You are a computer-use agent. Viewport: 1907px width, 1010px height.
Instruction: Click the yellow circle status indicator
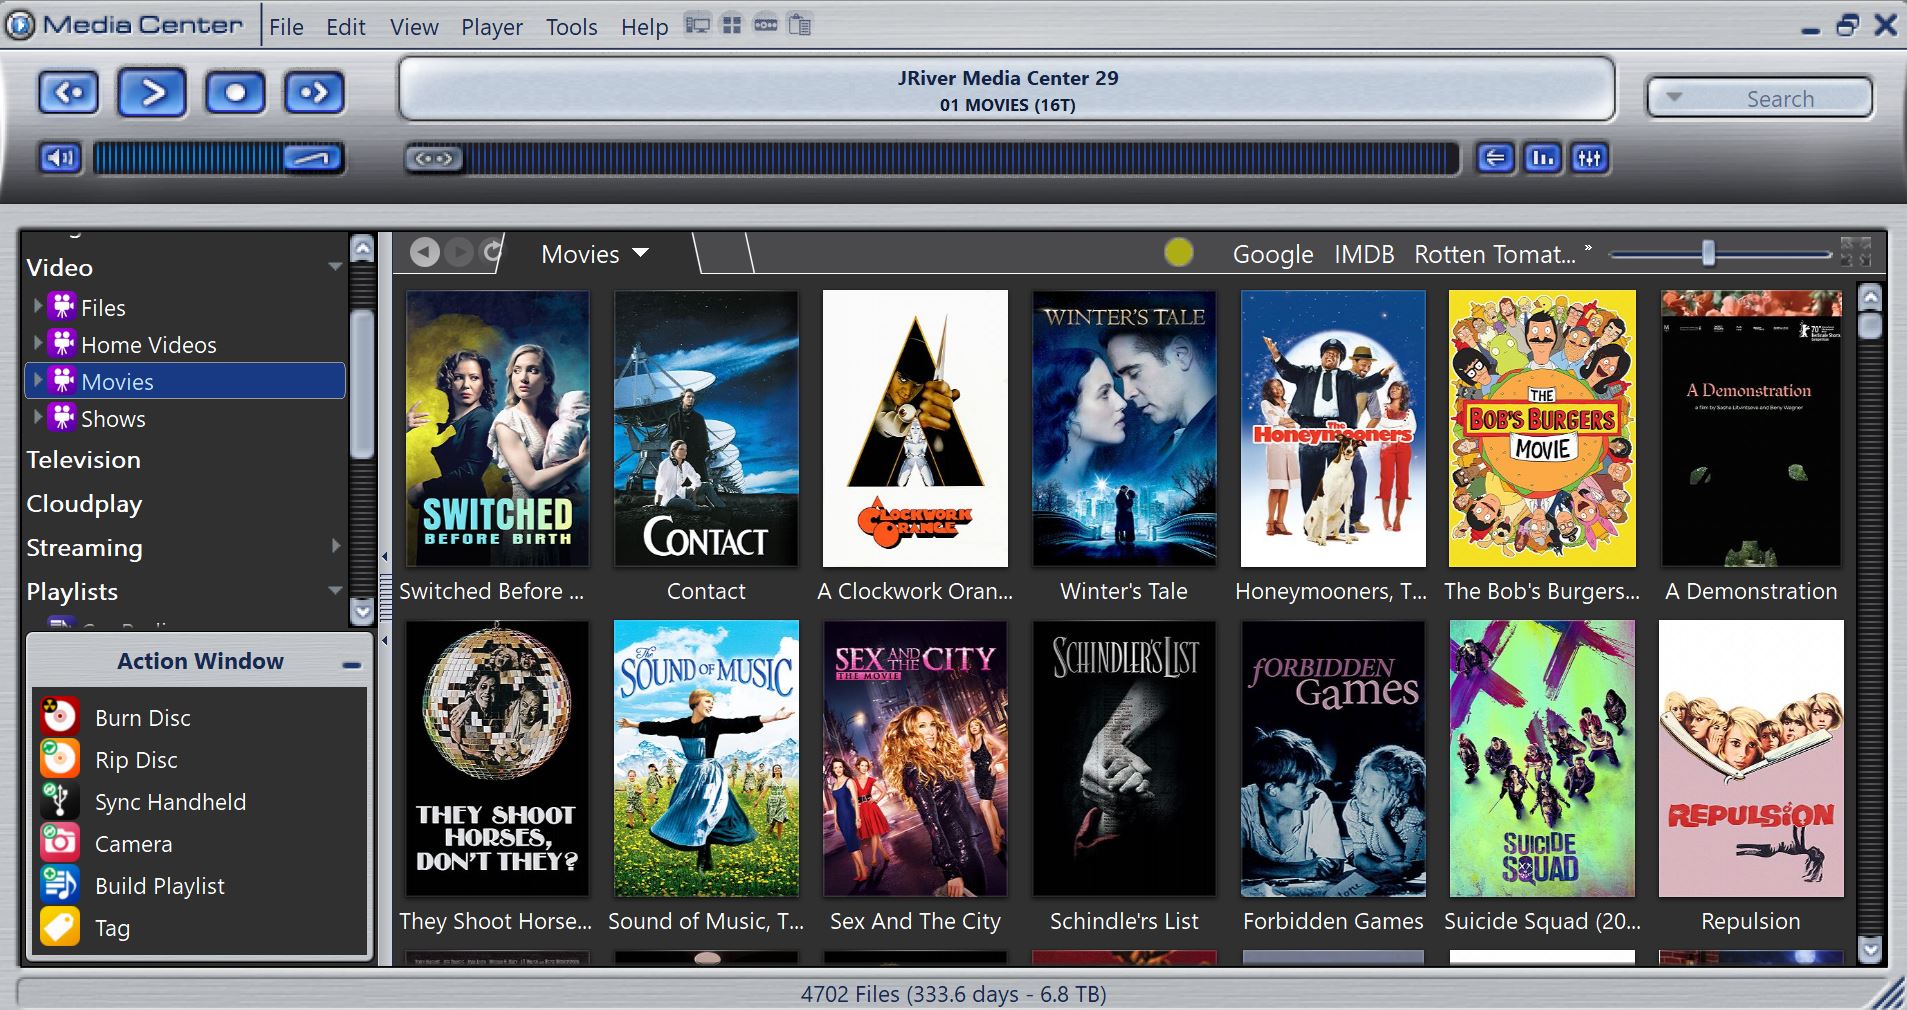(1179, 253)
